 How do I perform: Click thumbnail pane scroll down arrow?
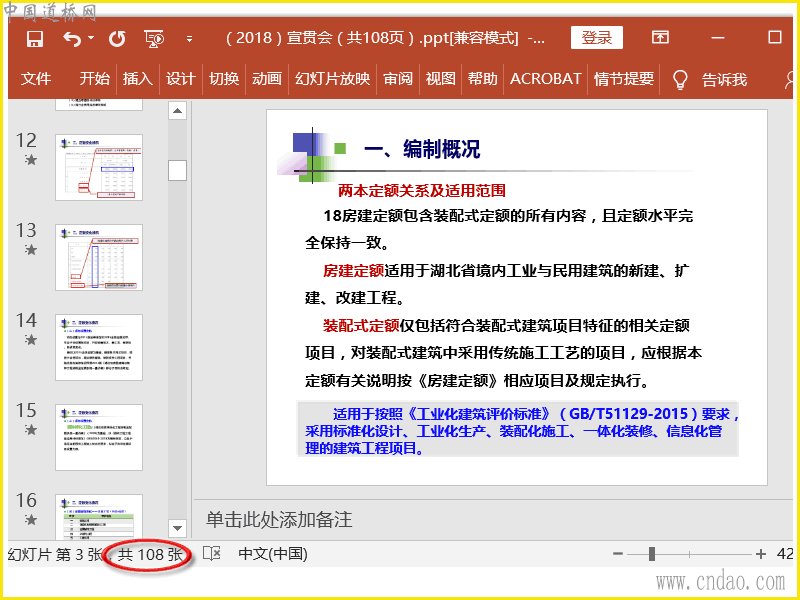pyautogui.click(x=177, y=528)
